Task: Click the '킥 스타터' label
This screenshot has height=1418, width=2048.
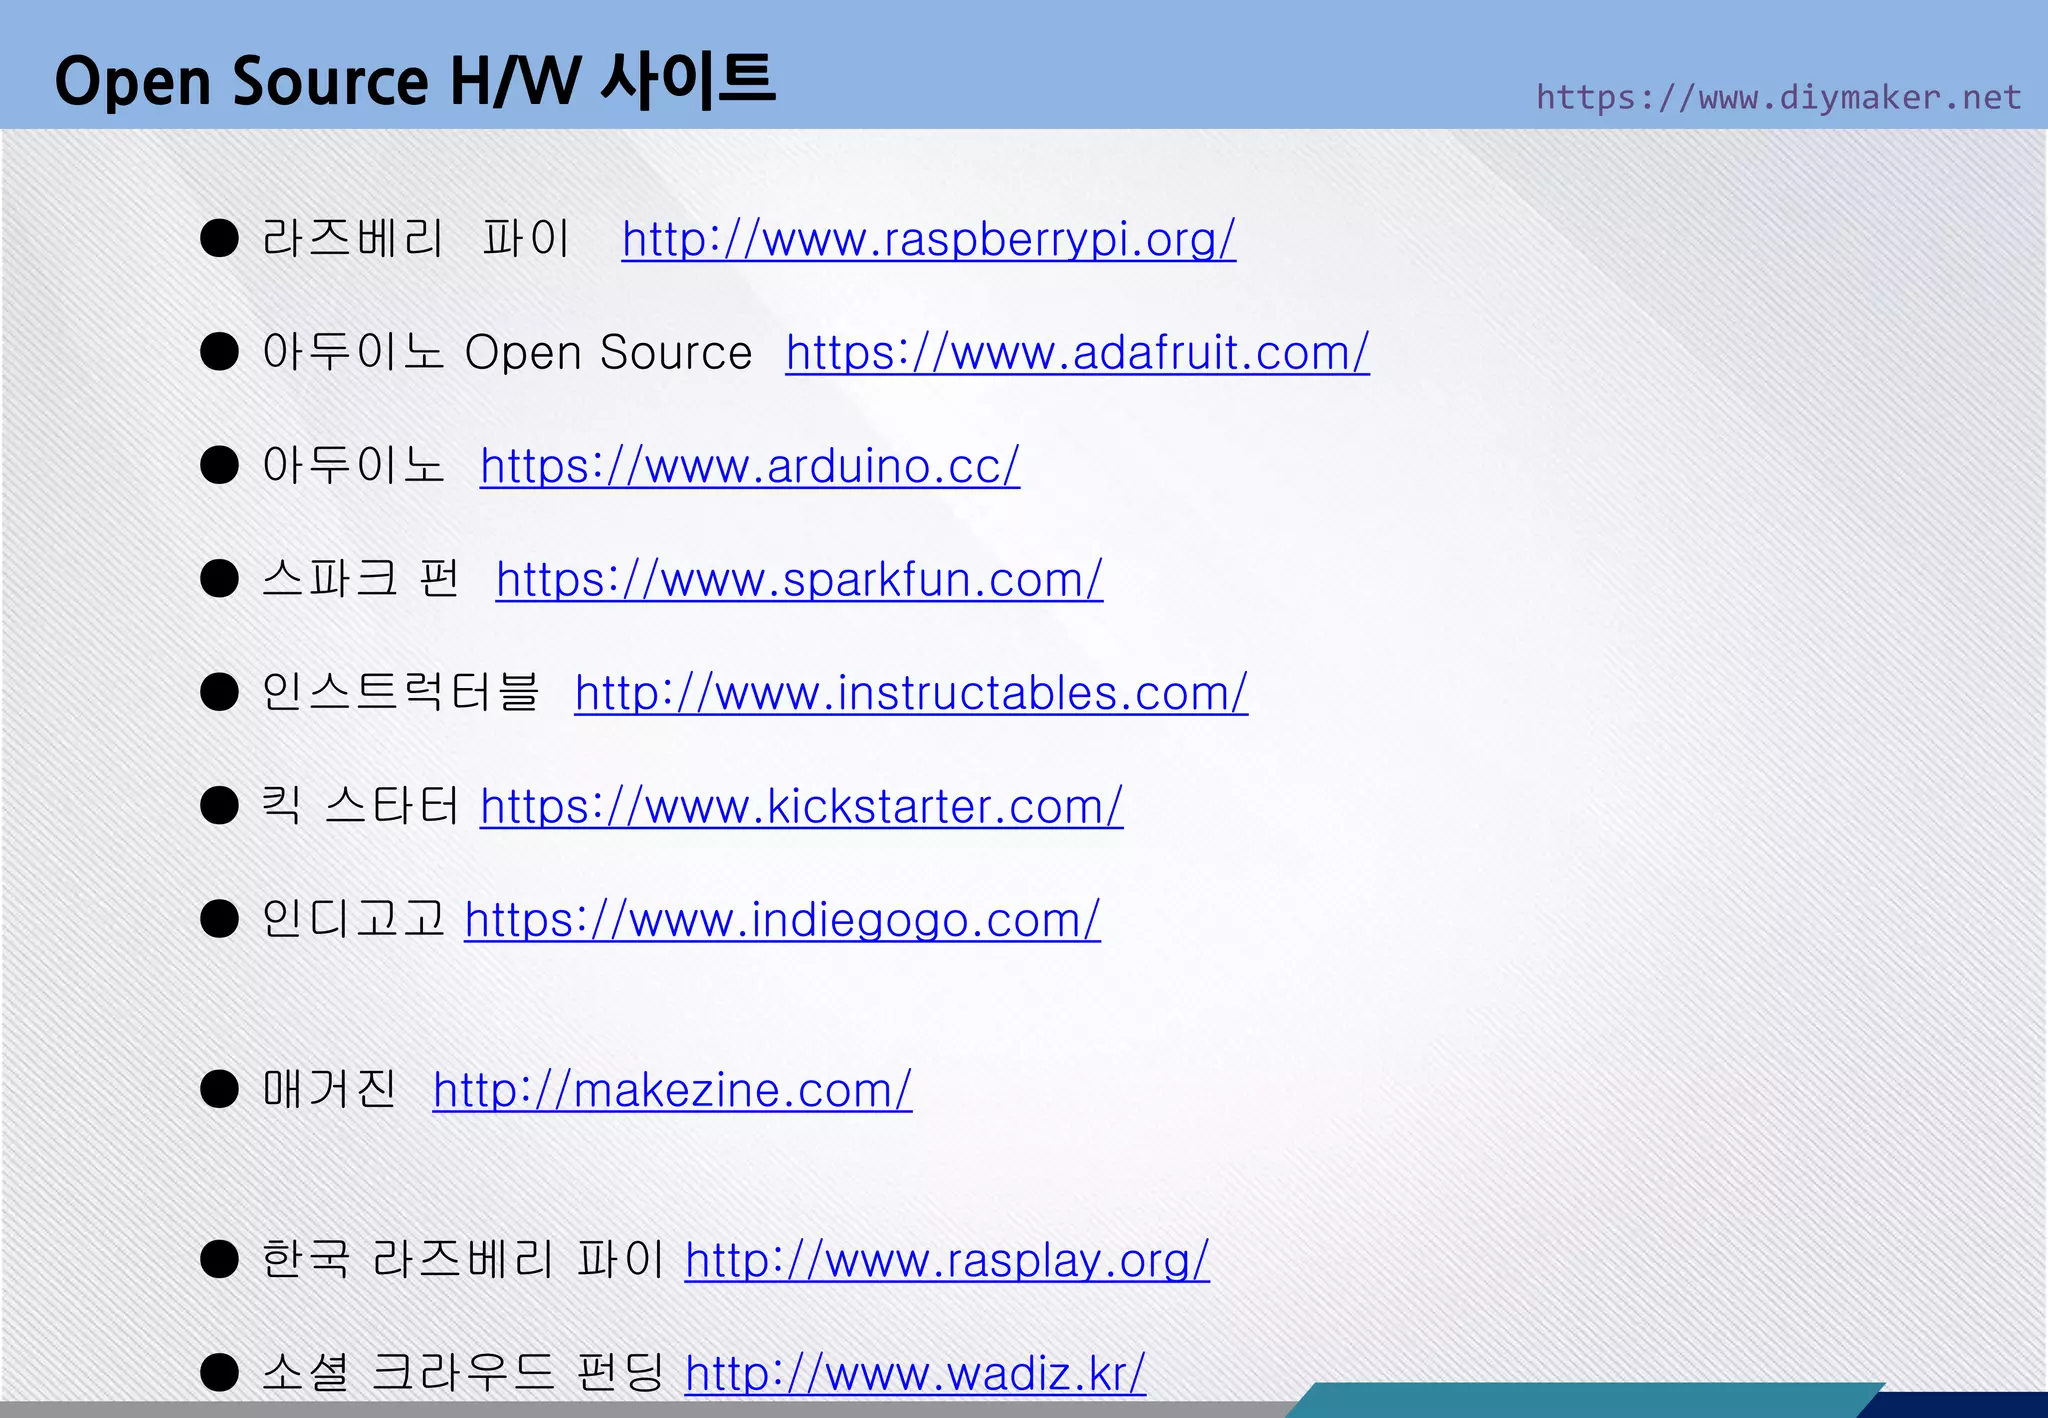Action: (360, 805)
